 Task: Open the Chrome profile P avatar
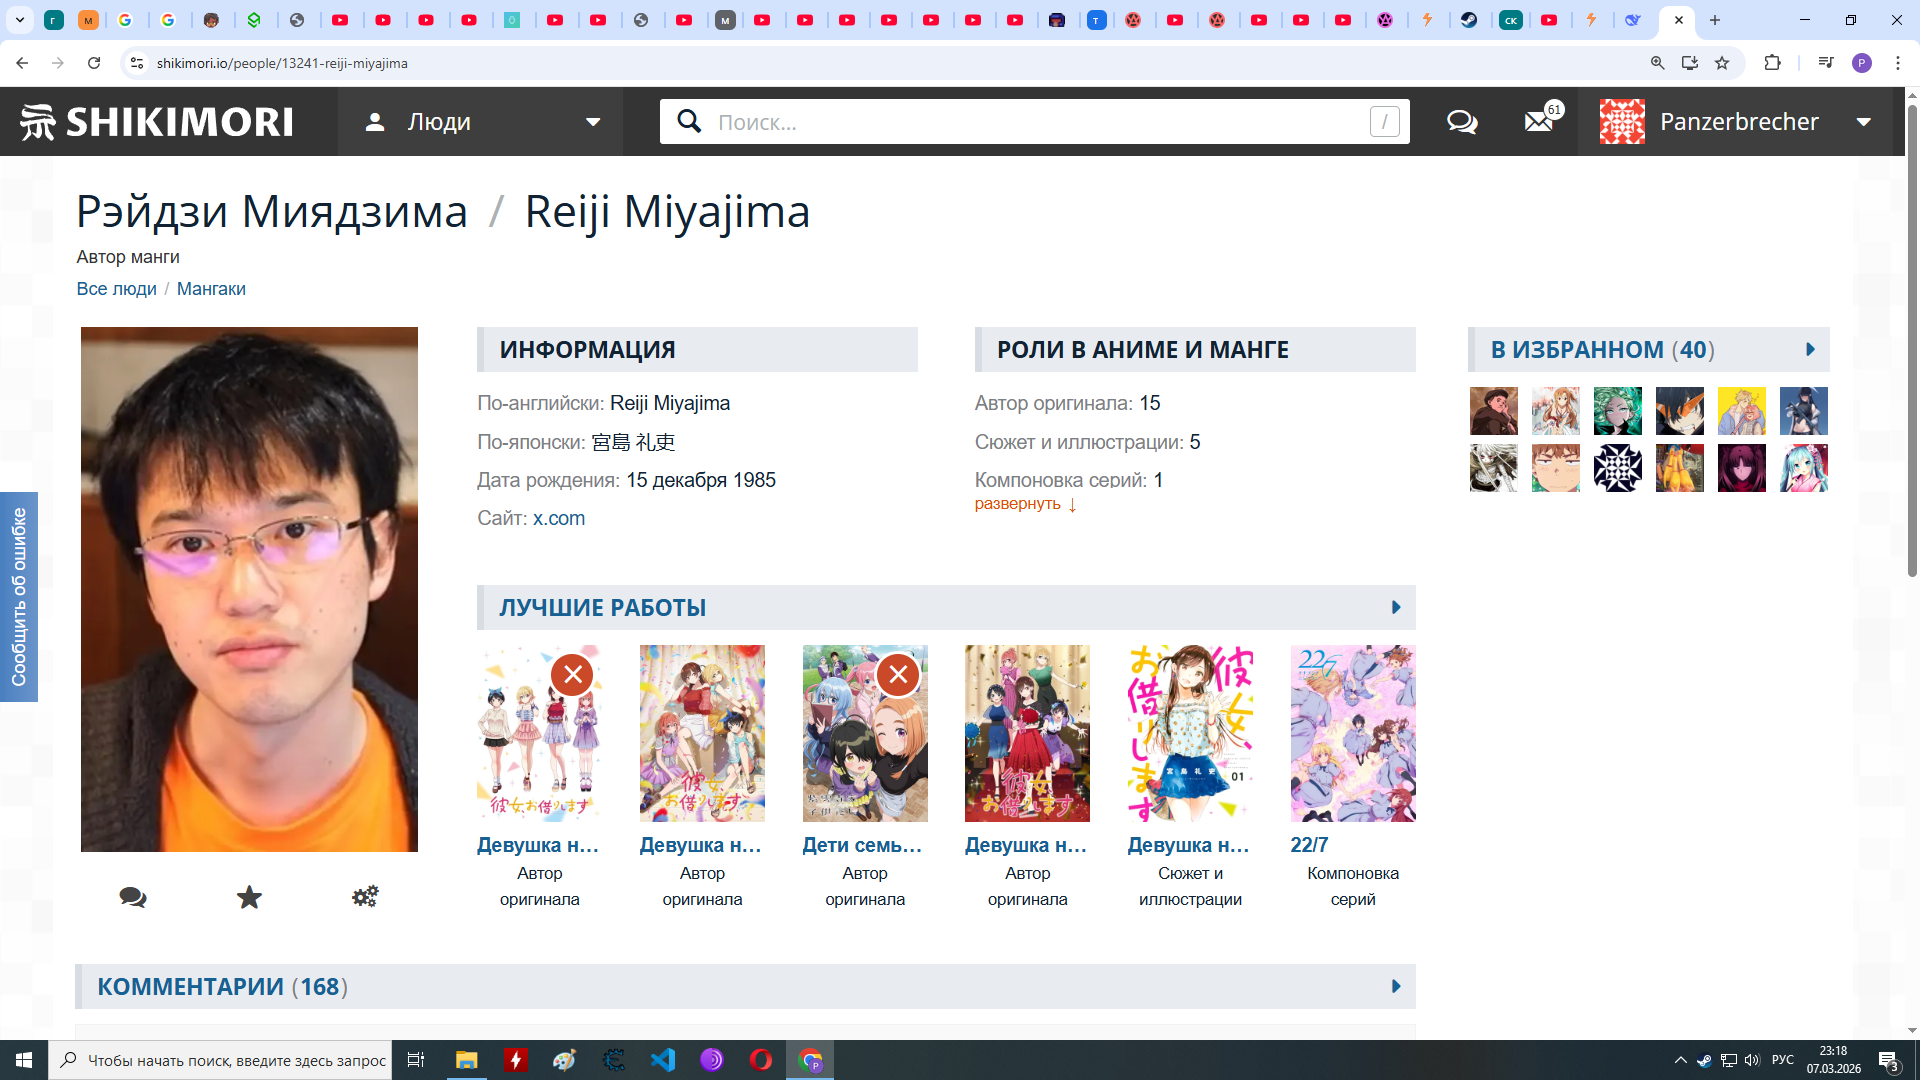[1862, 63]
